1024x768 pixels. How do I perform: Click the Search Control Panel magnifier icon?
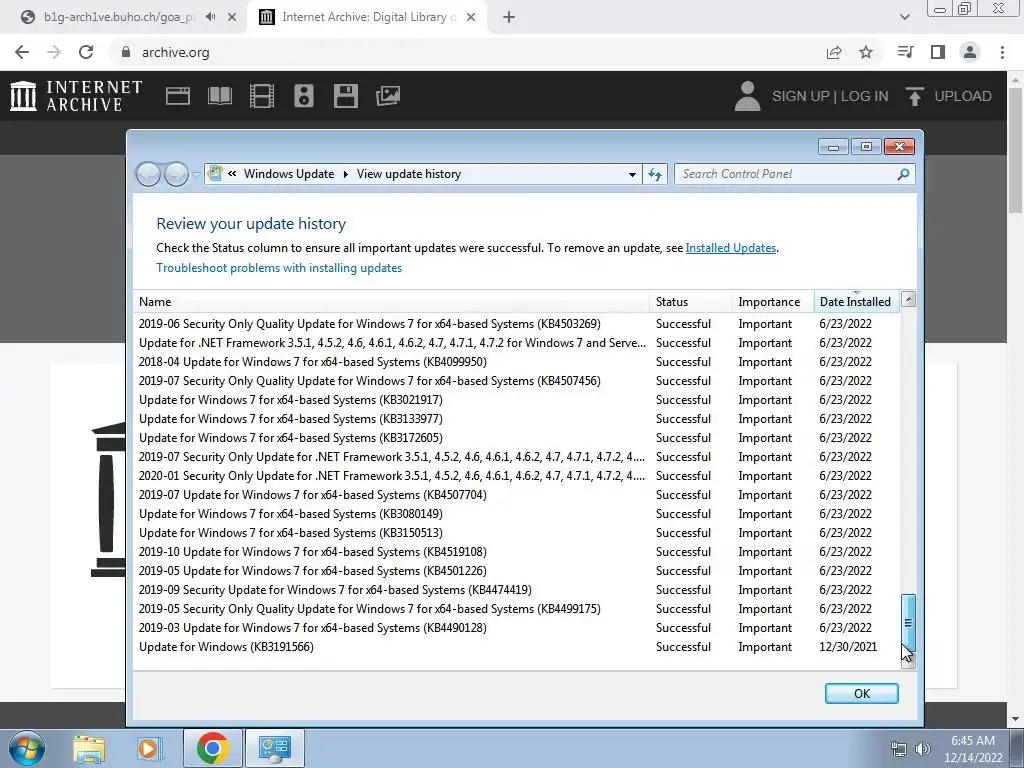click(x=903, y=174)
